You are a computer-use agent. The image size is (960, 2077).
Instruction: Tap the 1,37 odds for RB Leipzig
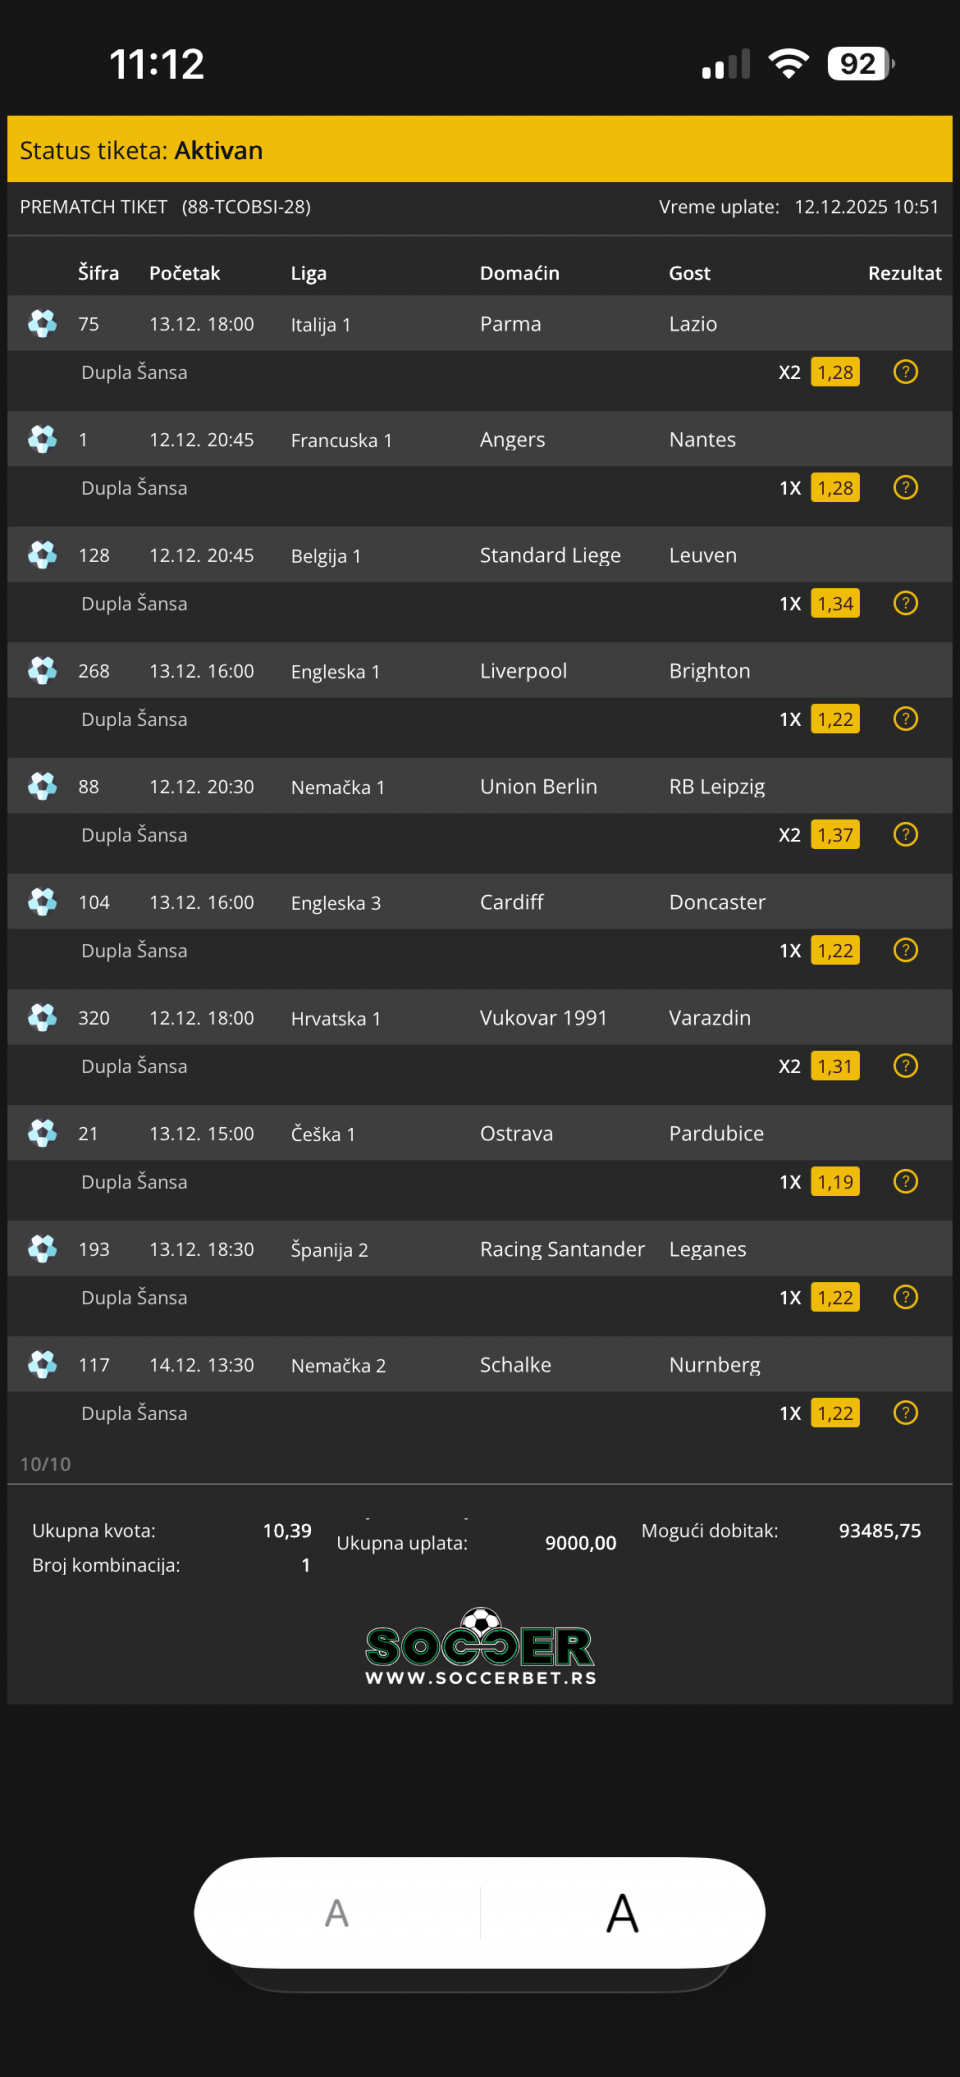pyautogui.click(x=835, y=835)
